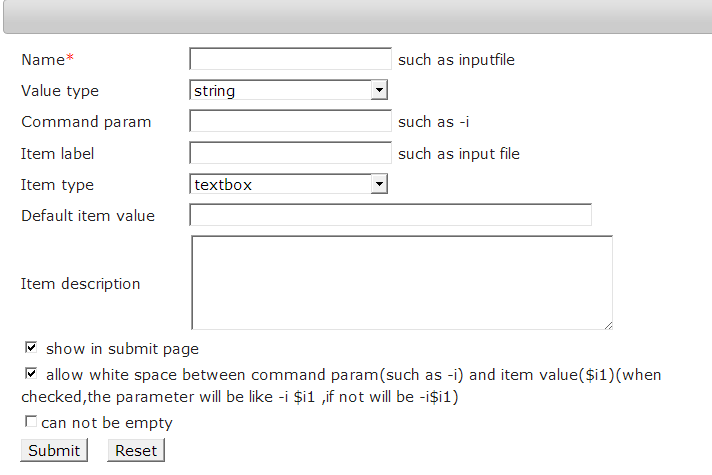
Task: Uncheck the show in submit page checkbox
Action: tap(31, 348)
